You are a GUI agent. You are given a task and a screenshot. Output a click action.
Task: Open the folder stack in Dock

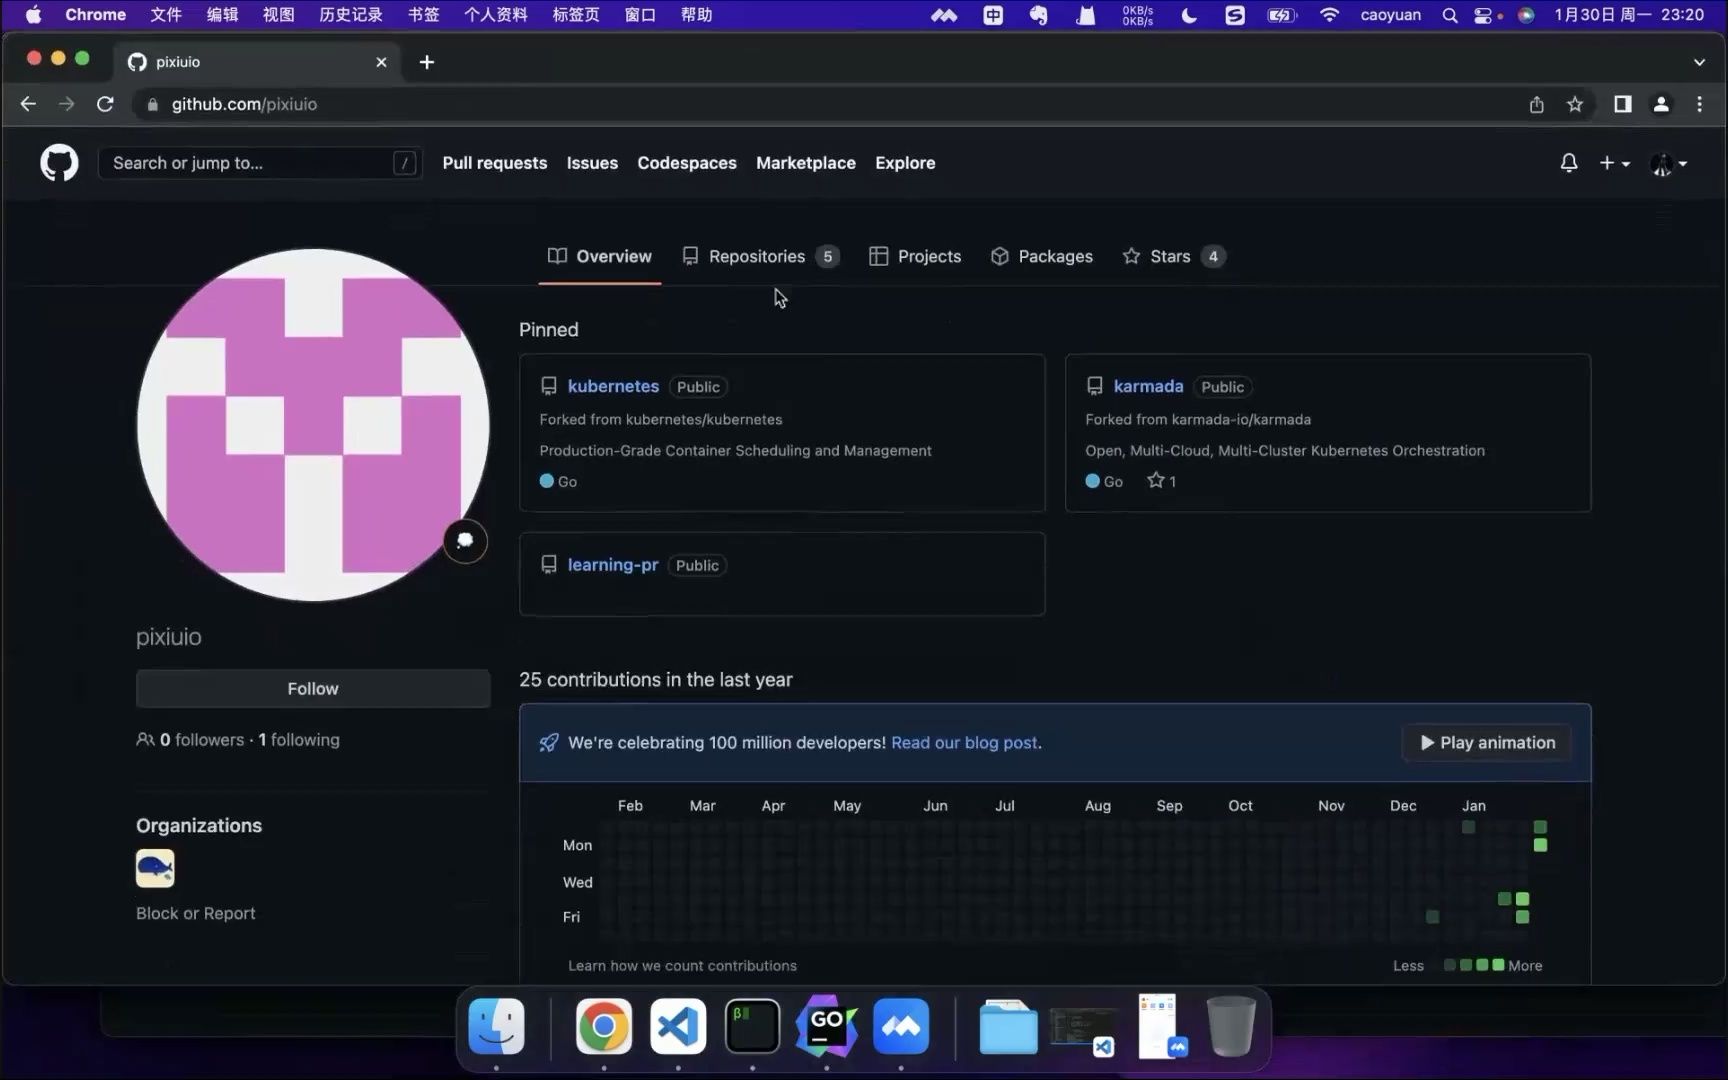(x=1008, y=1026)
